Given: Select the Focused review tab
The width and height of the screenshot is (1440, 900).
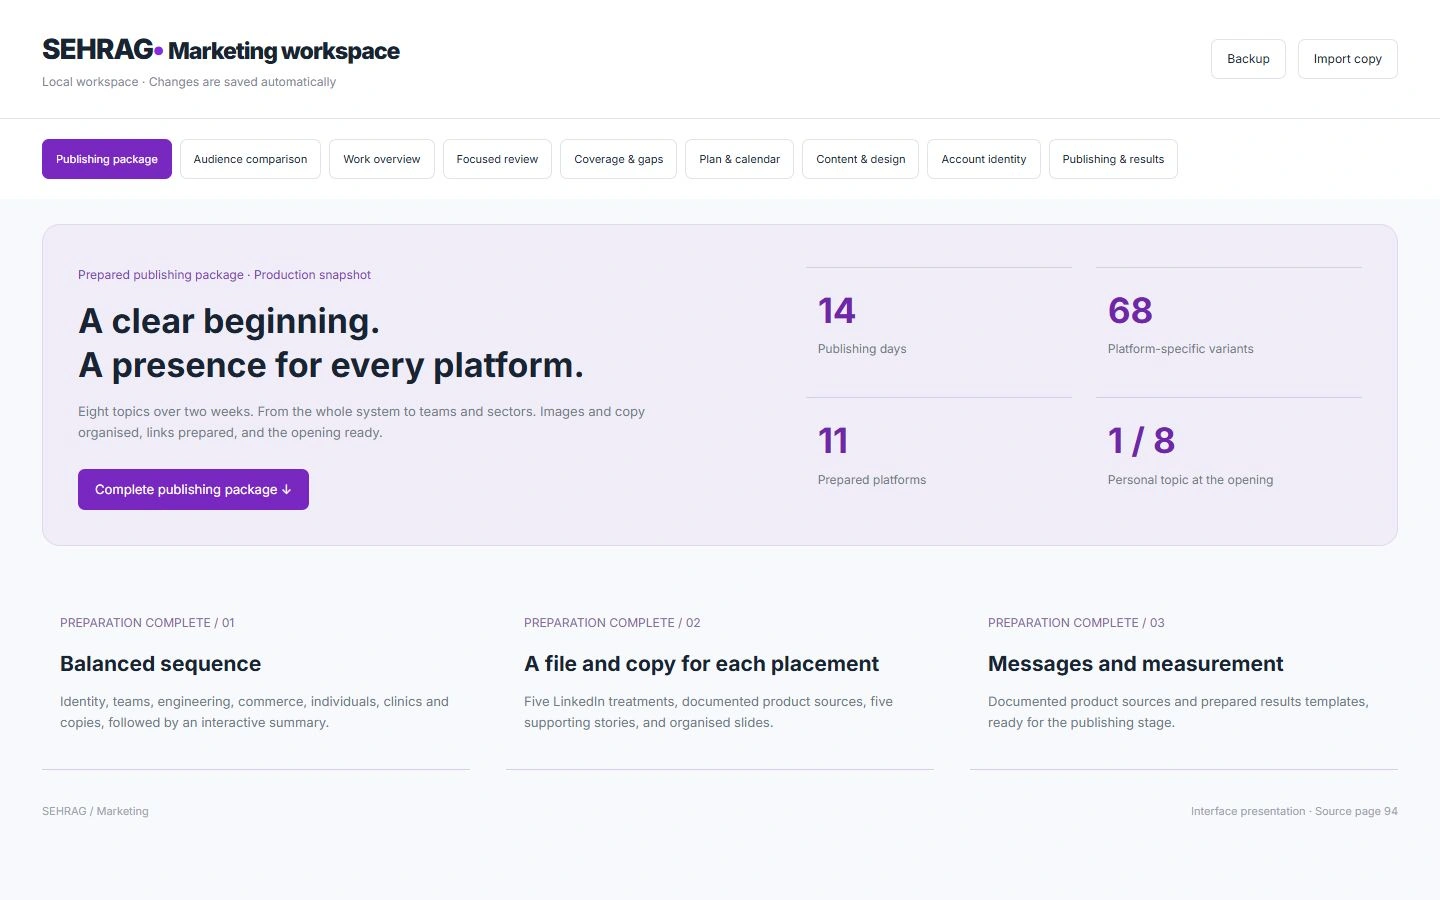Looking at the screenshot, I should tap(497, 159).
